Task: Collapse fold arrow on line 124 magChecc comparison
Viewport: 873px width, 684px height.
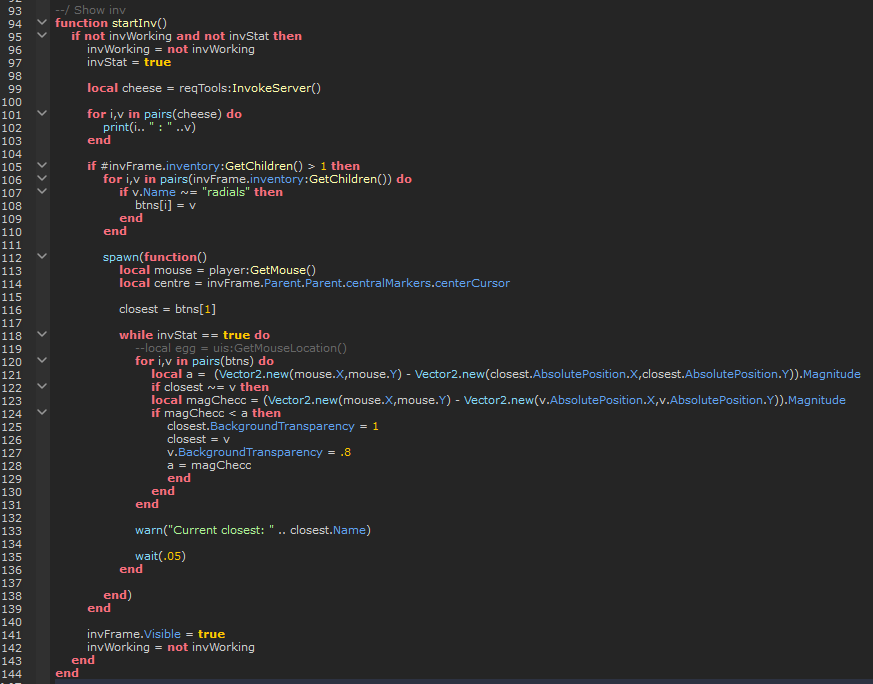Action: (x=42, y=412)
